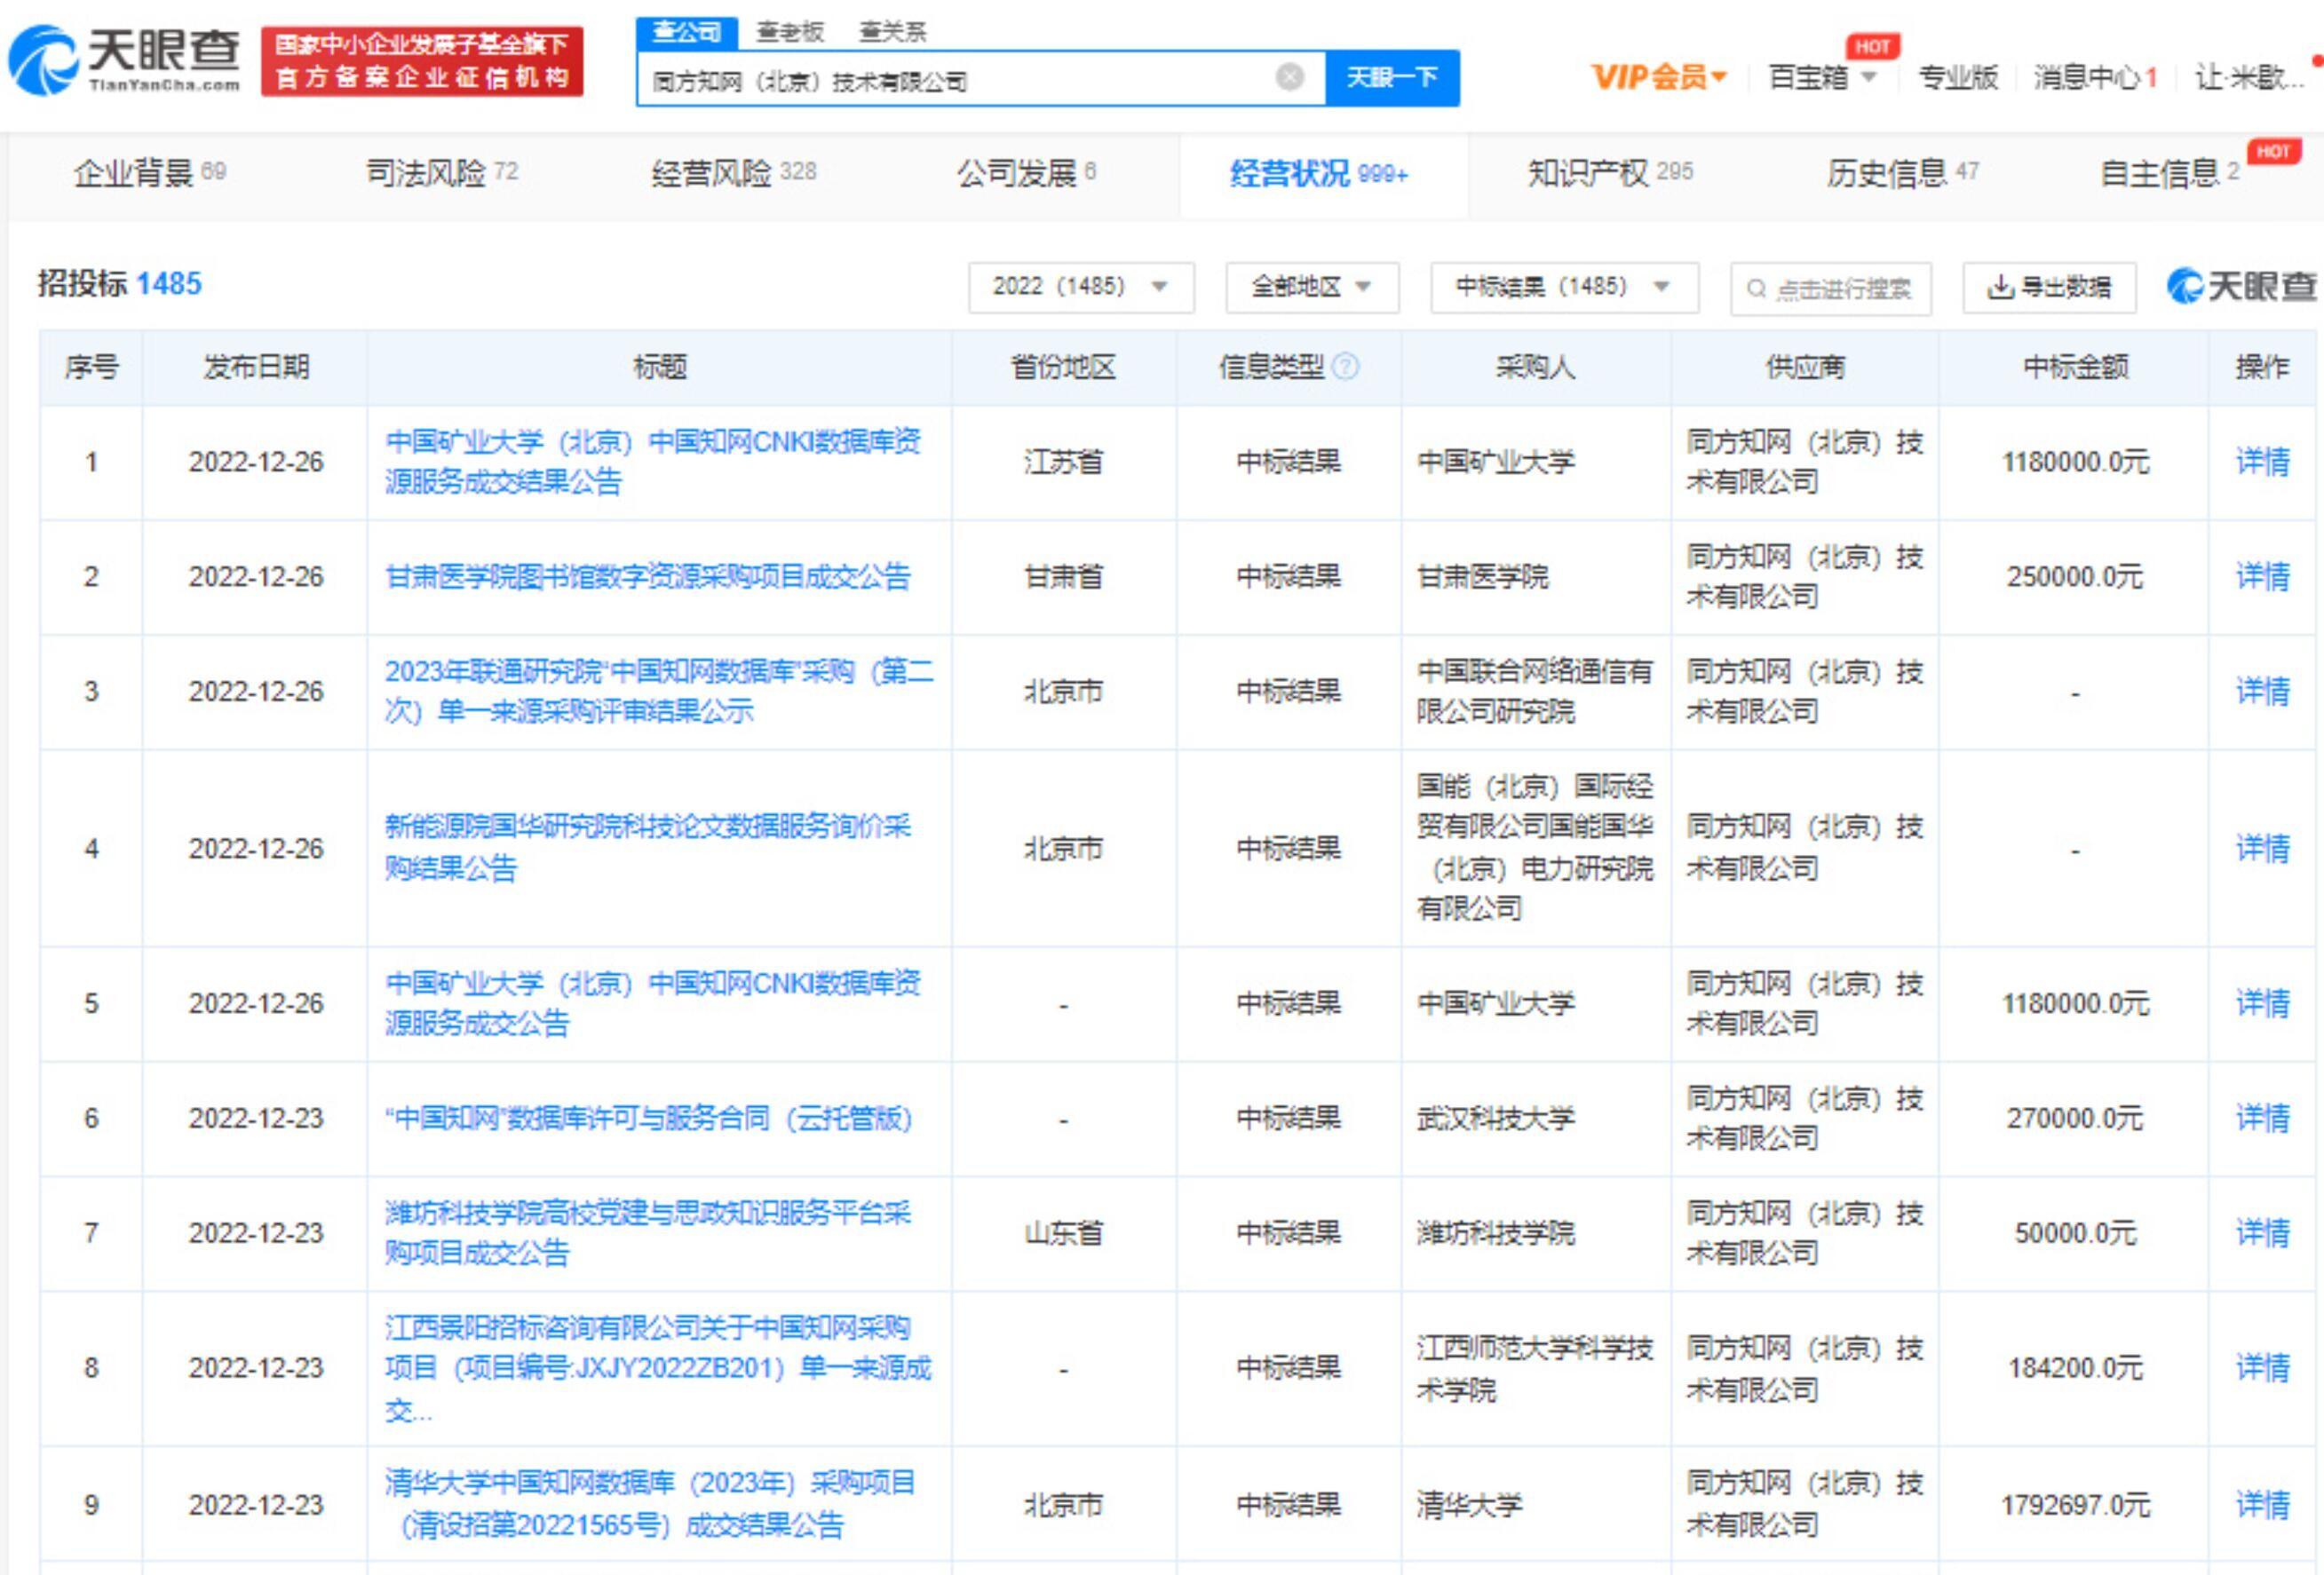Click the Tianyancha logo icon

pos(43,60)
